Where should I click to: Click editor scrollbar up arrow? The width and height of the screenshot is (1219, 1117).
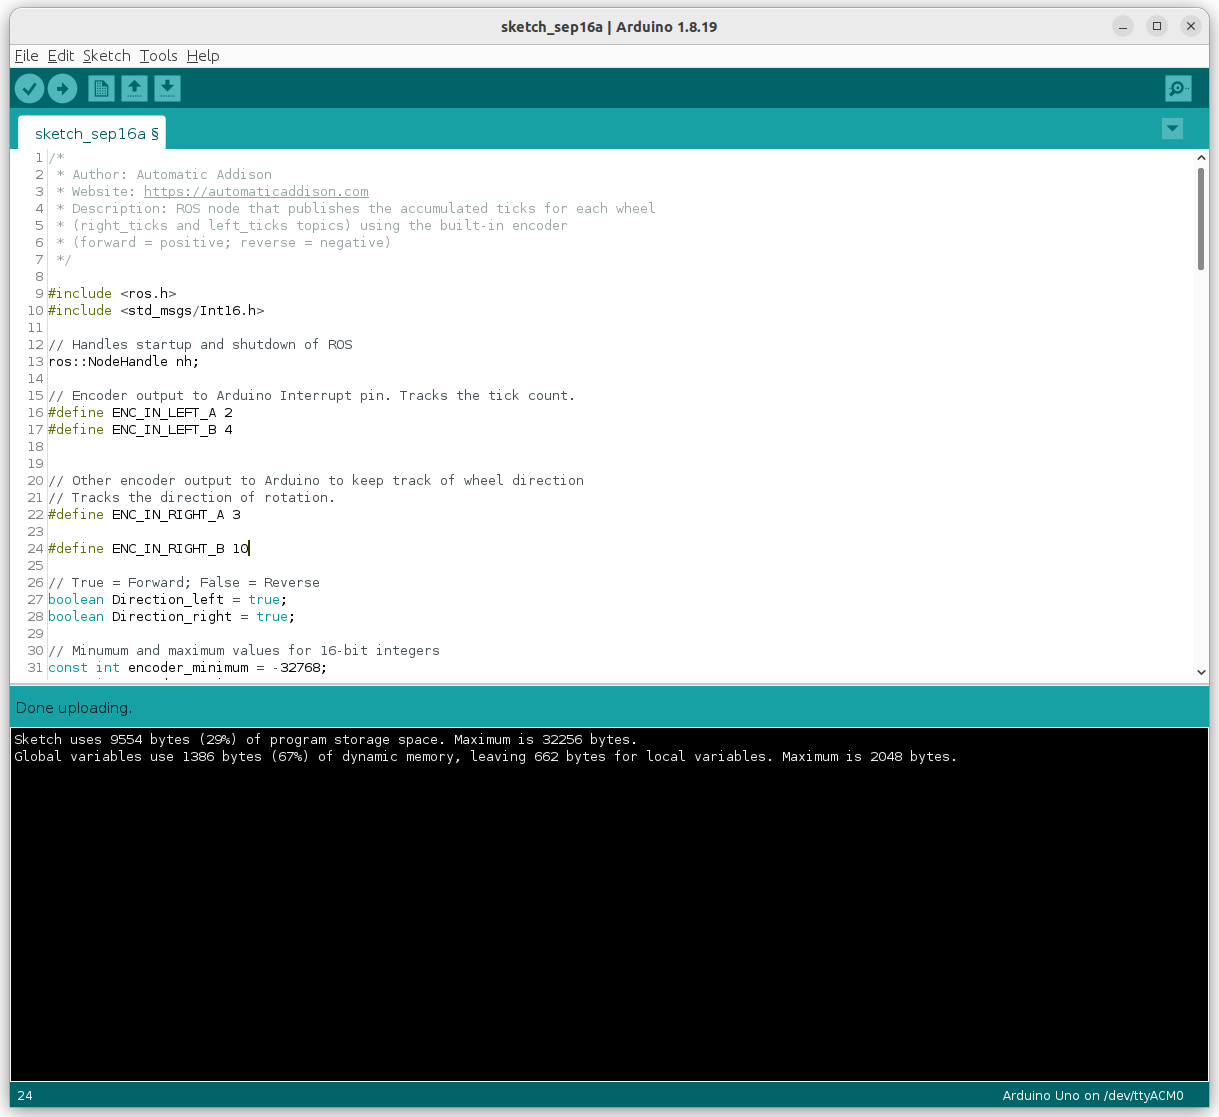[x=1201, y=158]
